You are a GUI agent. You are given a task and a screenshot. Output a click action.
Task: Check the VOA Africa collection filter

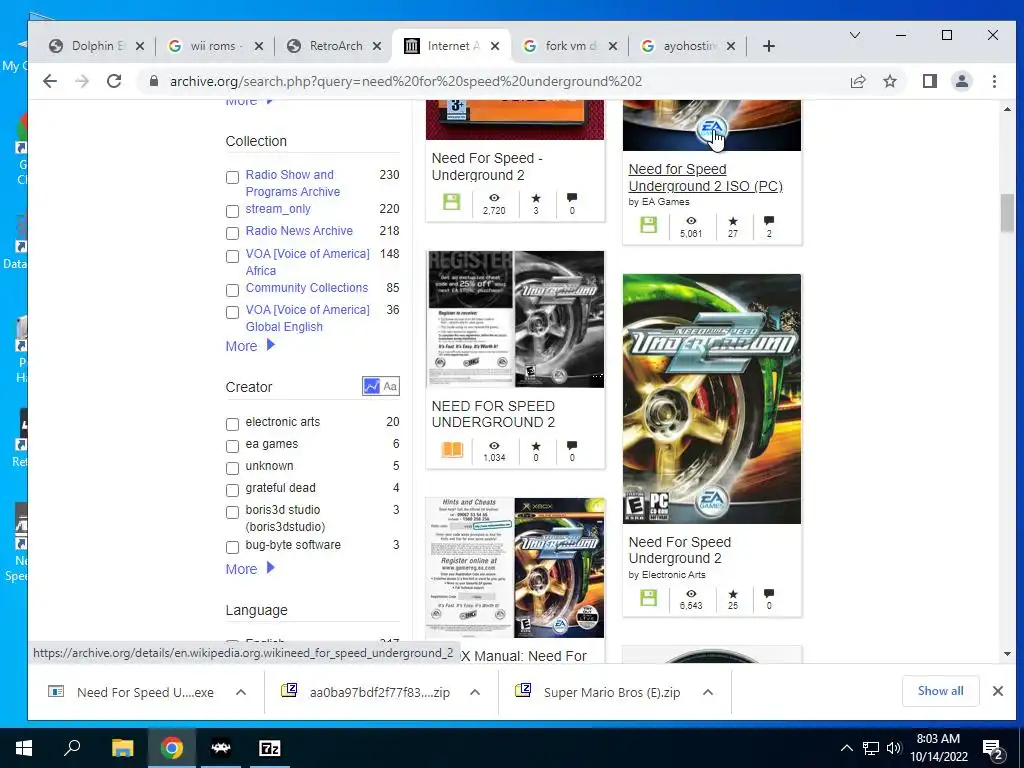pos(232,256)
